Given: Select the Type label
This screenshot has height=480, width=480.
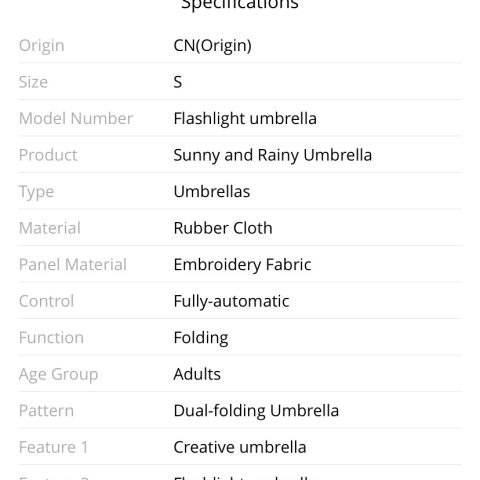Looking at the screenshot, I should pos(36,192).
